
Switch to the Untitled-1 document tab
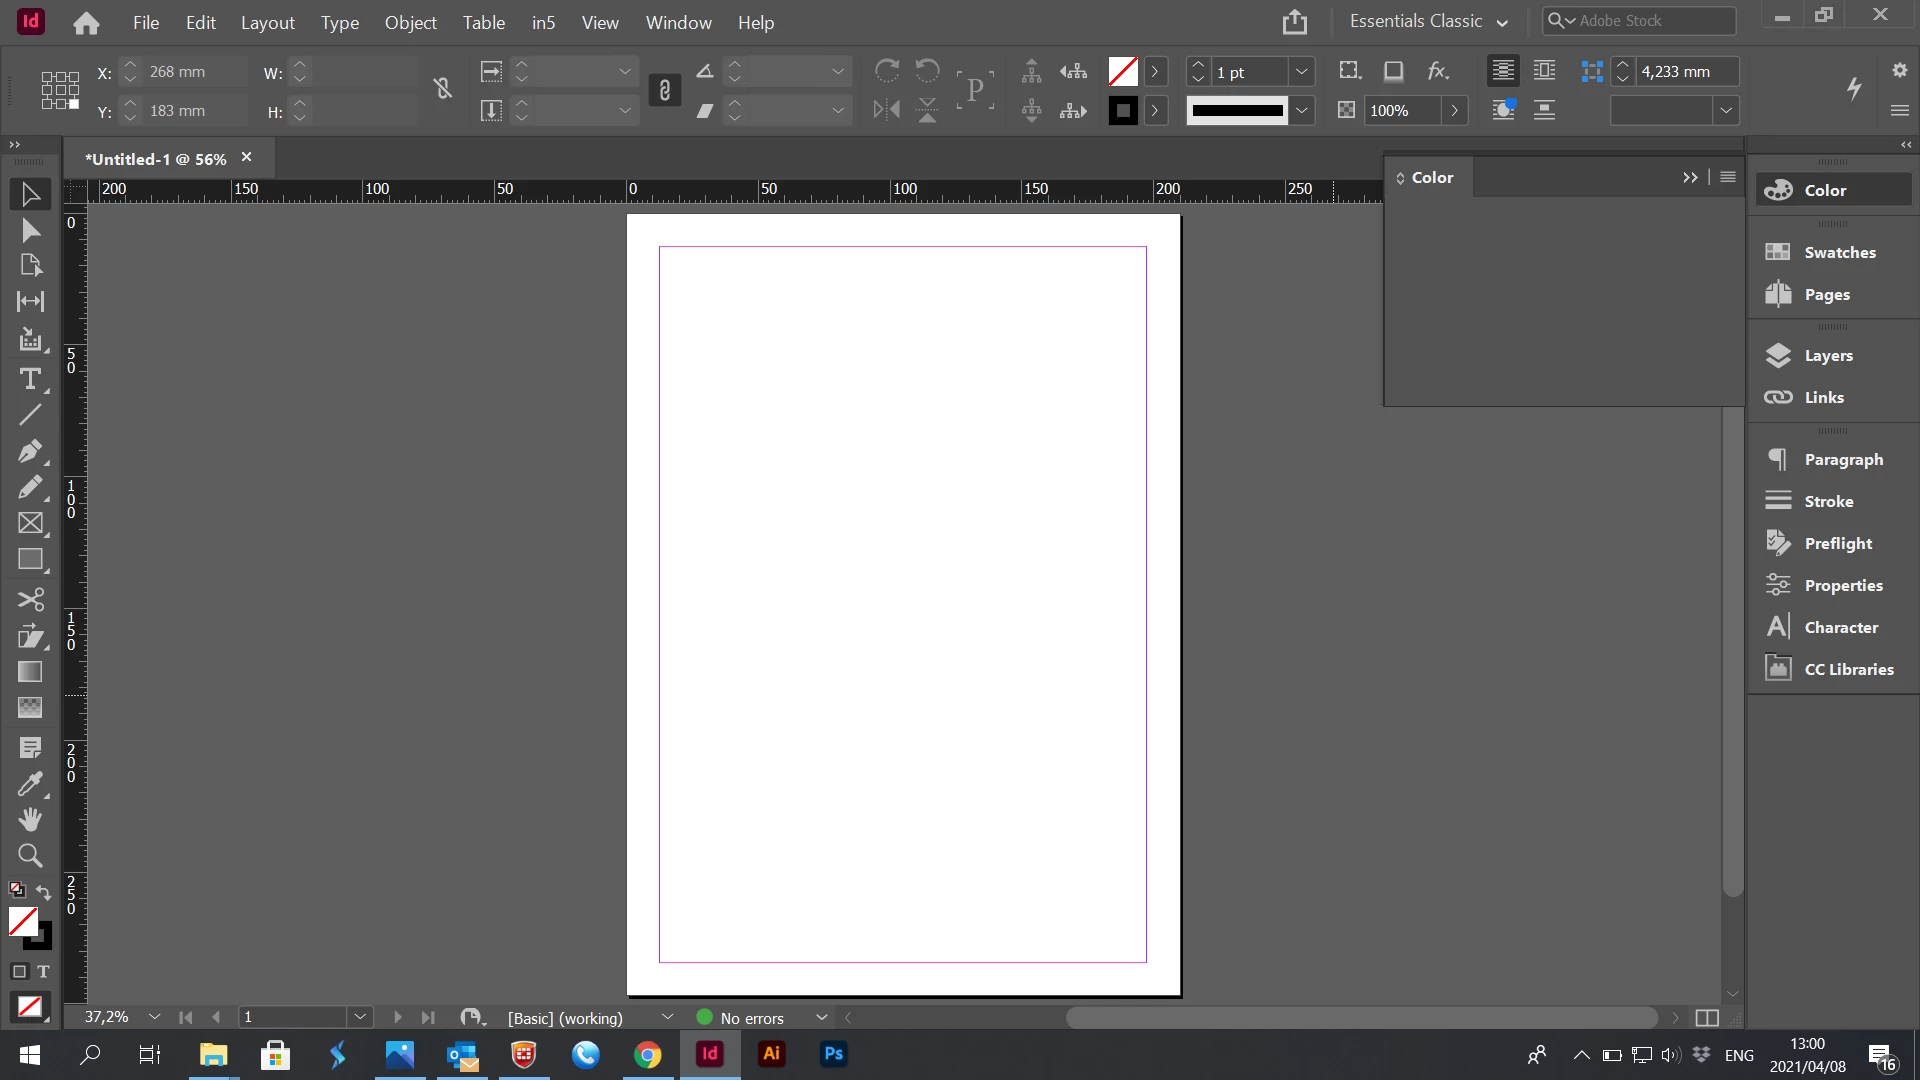click(x=156, y=159)
